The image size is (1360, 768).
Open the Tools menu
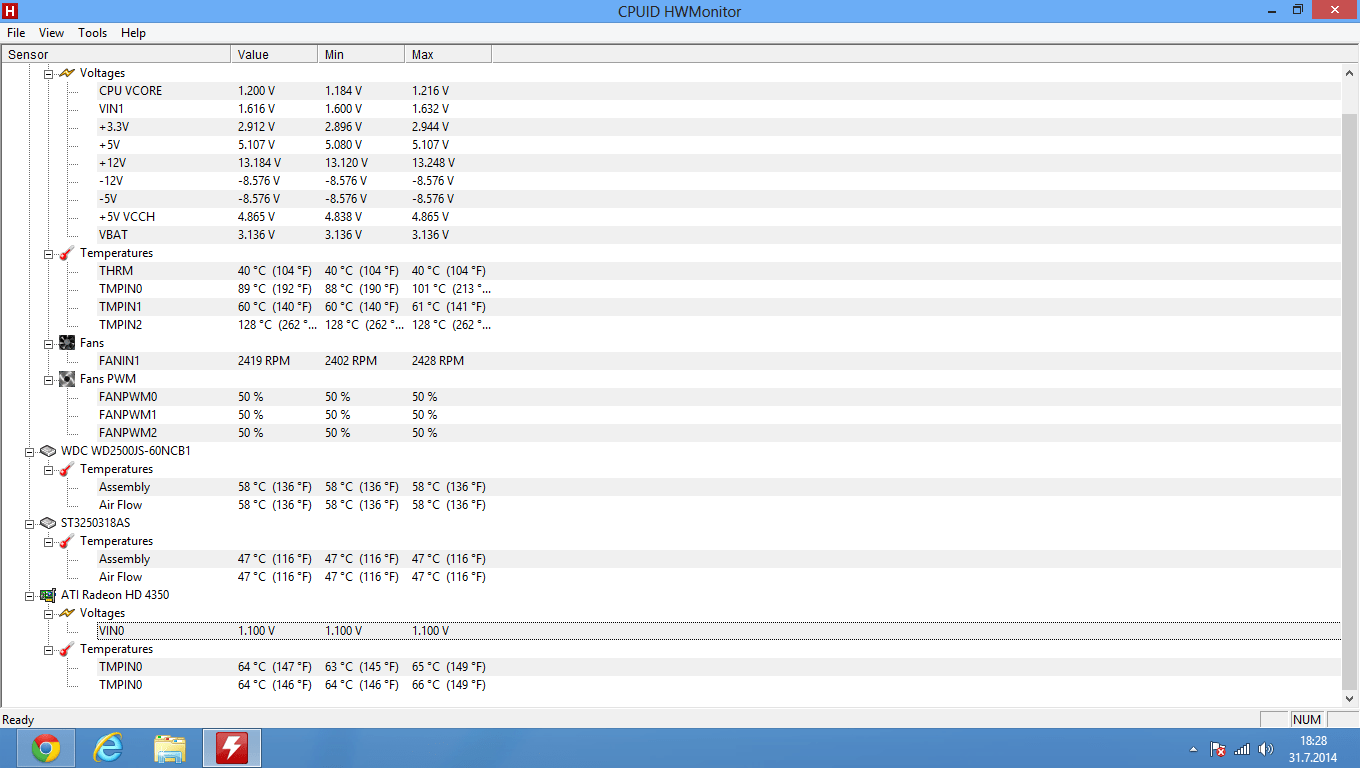93,33
